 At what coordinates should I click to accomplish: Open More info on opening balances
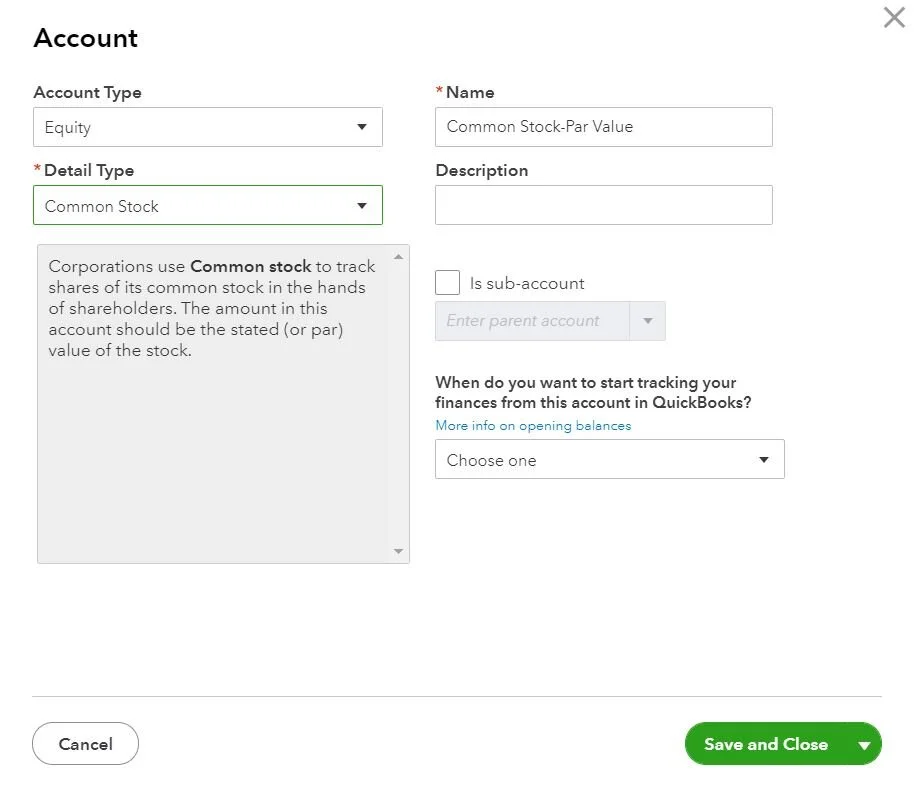tap(533, 425)
